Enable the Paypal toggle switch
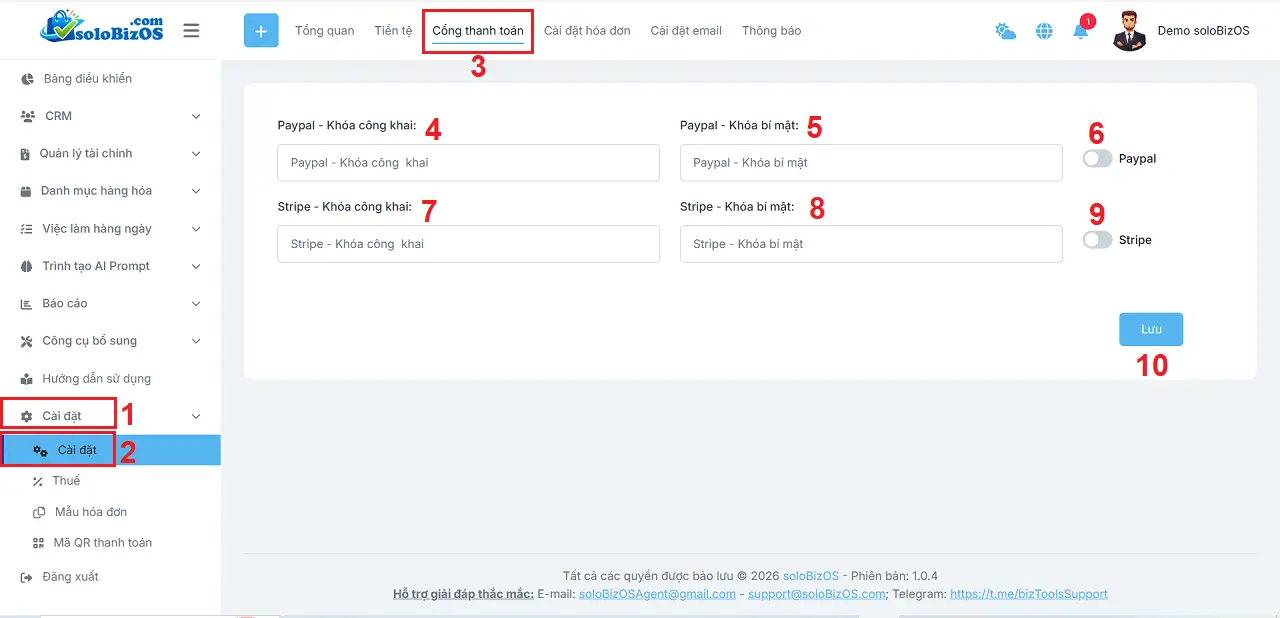Image resolution: width=1280 pixels, height=618 pixels. coord(1097,158)
